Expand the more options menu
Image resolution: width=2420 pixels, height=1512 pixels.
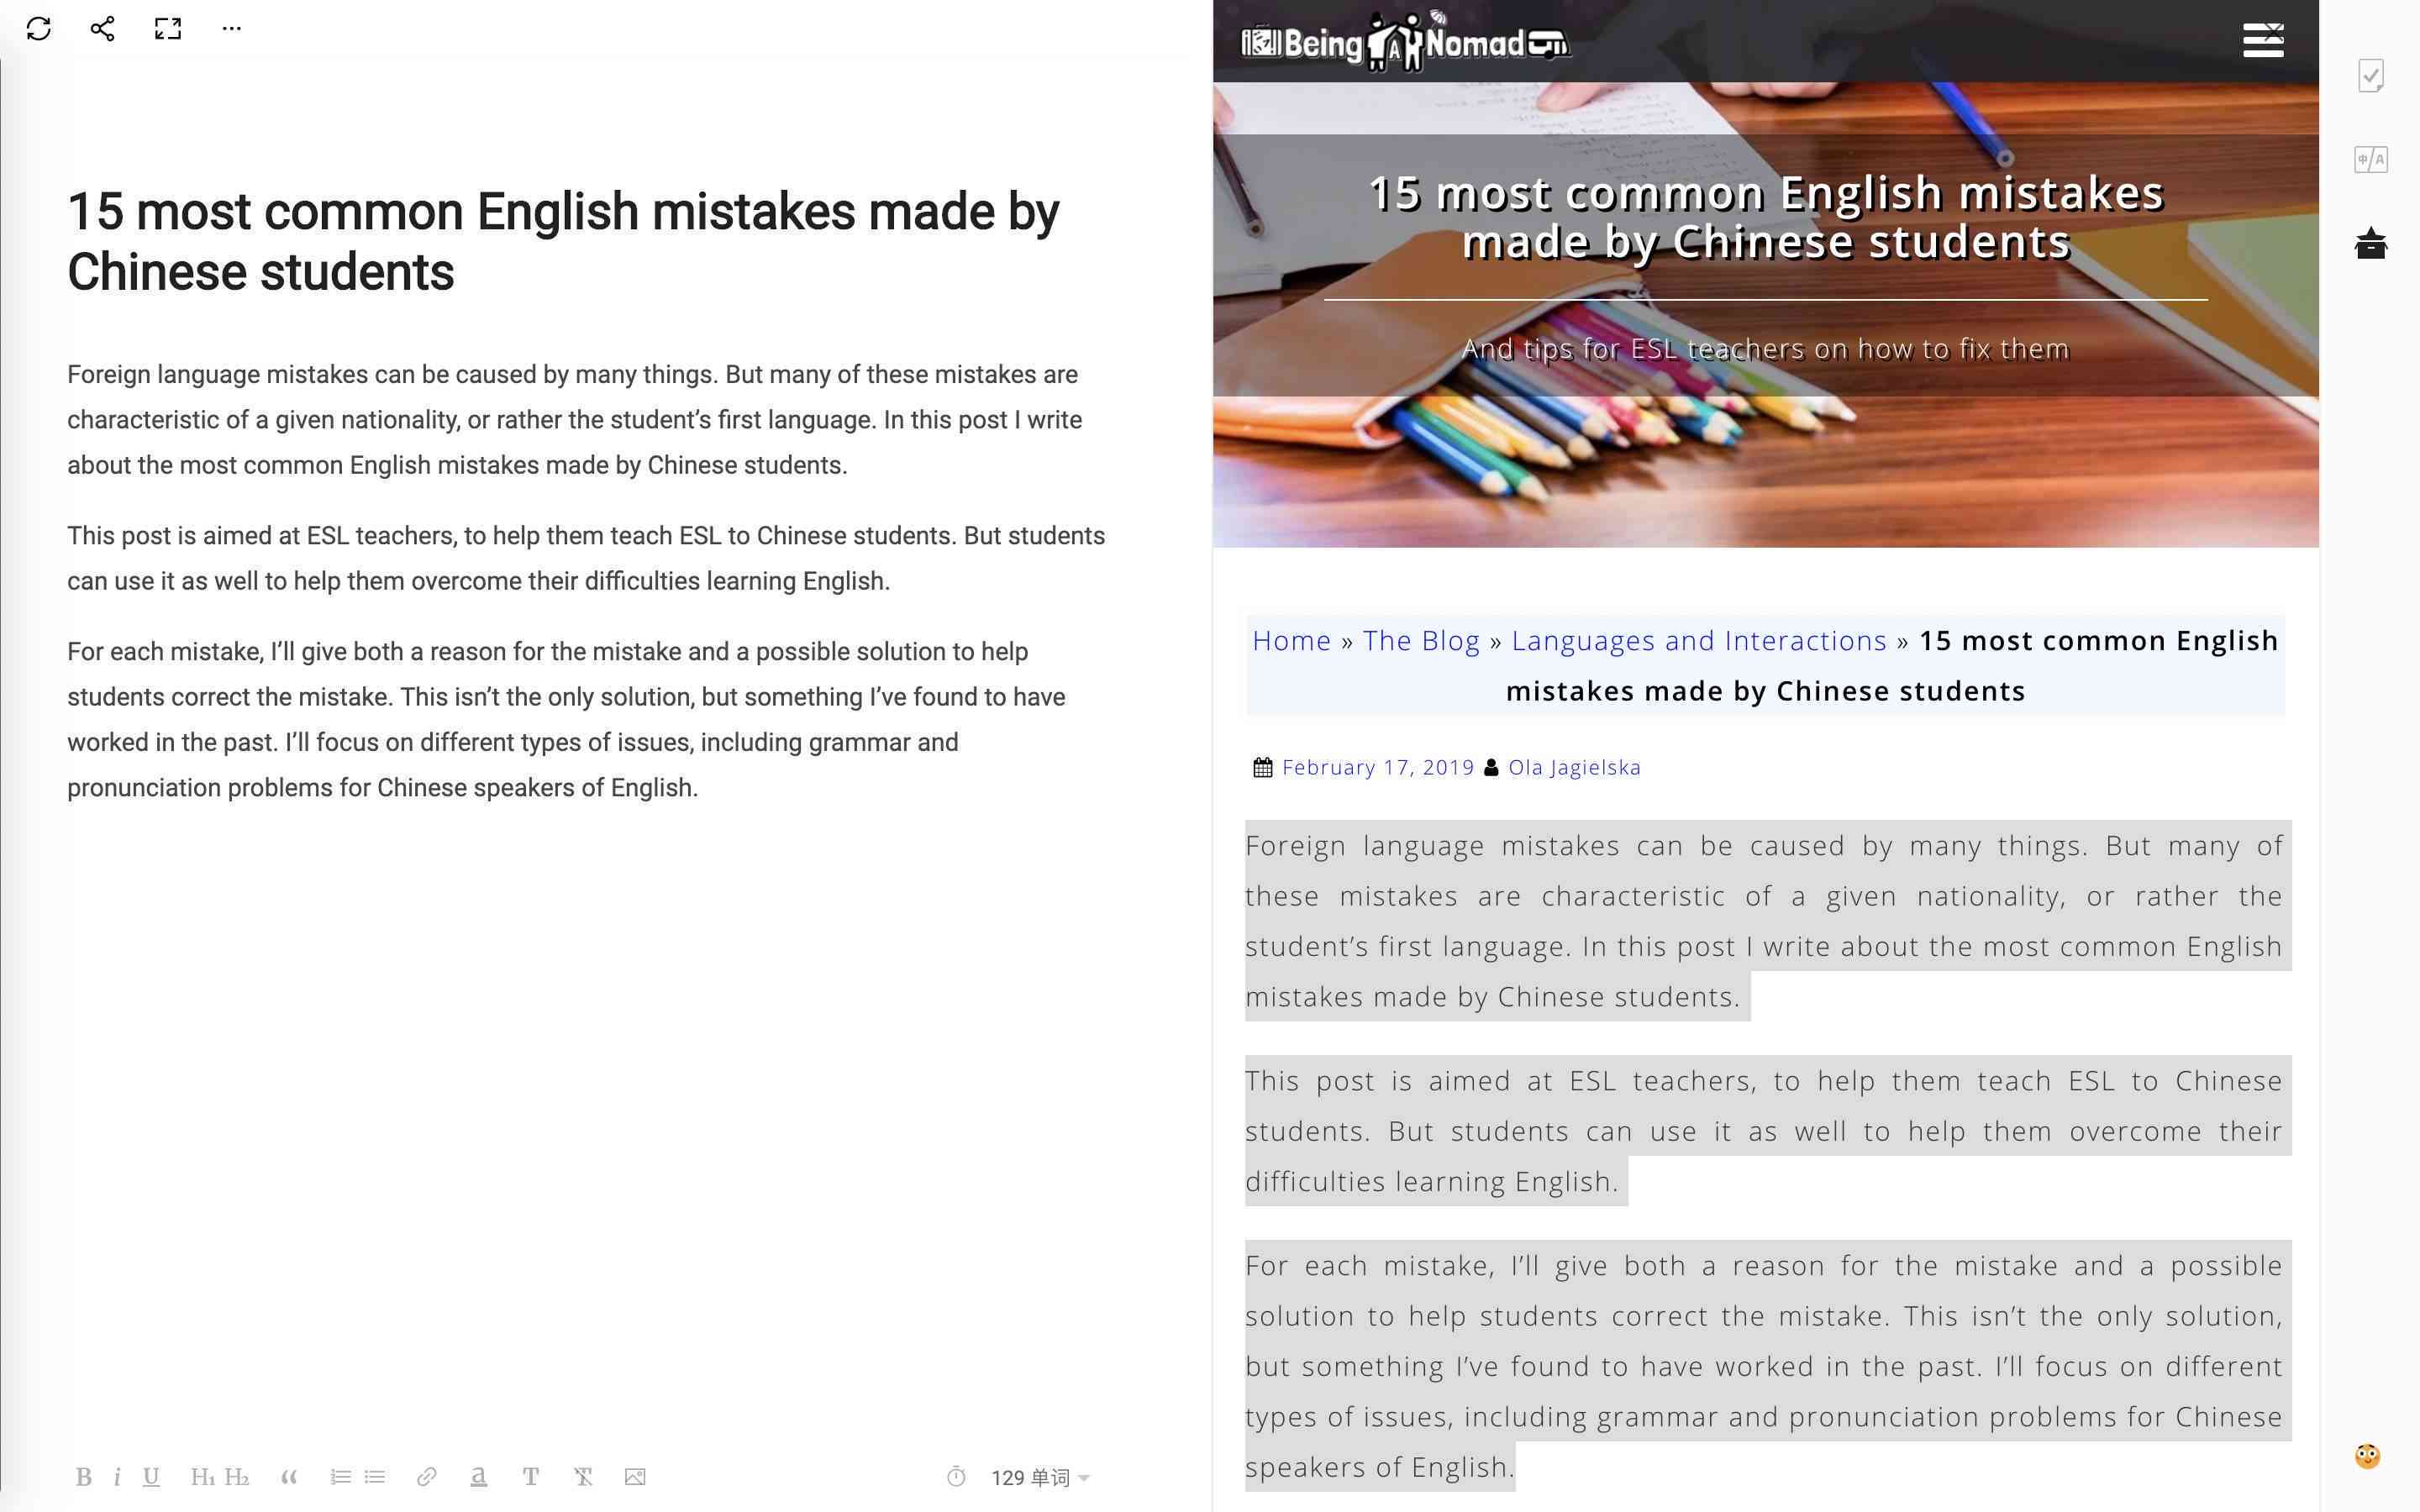pyautogui.click(x=234, y=29)
